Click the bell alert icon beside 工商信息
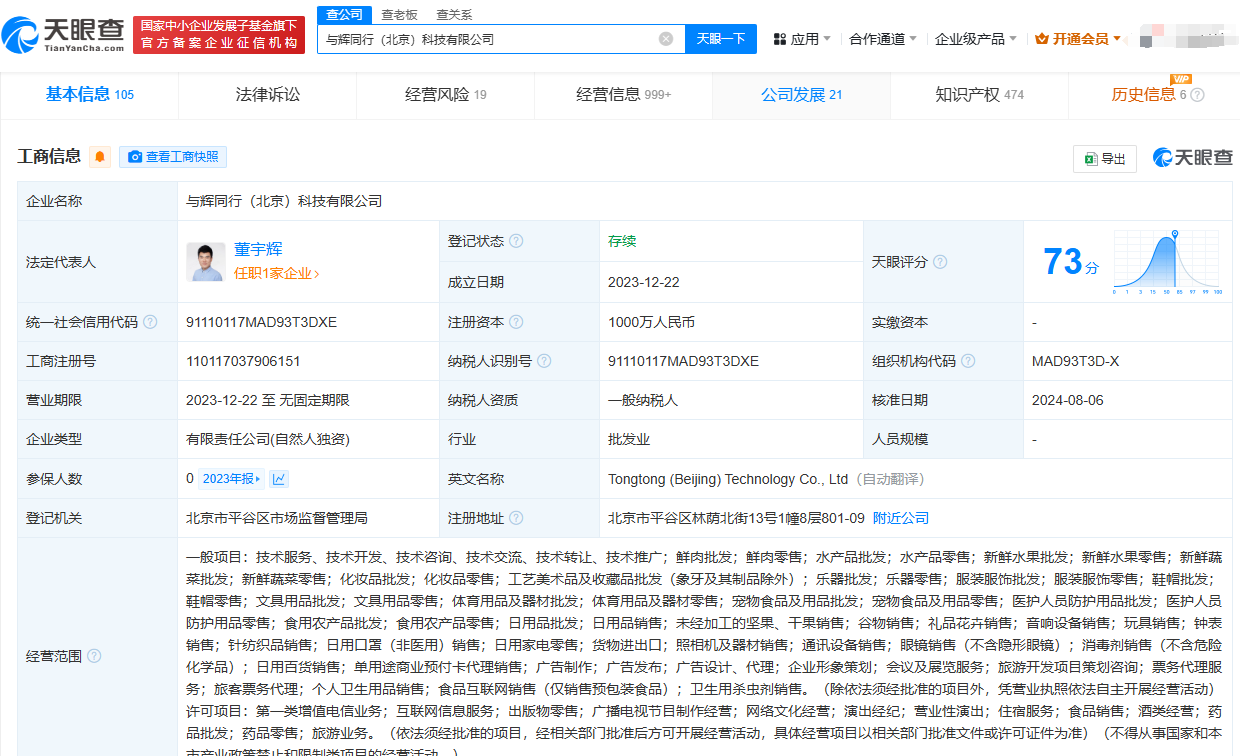The height and width of the screenshot is (756, 1240). pyautogui.click(x=100, y=157)
